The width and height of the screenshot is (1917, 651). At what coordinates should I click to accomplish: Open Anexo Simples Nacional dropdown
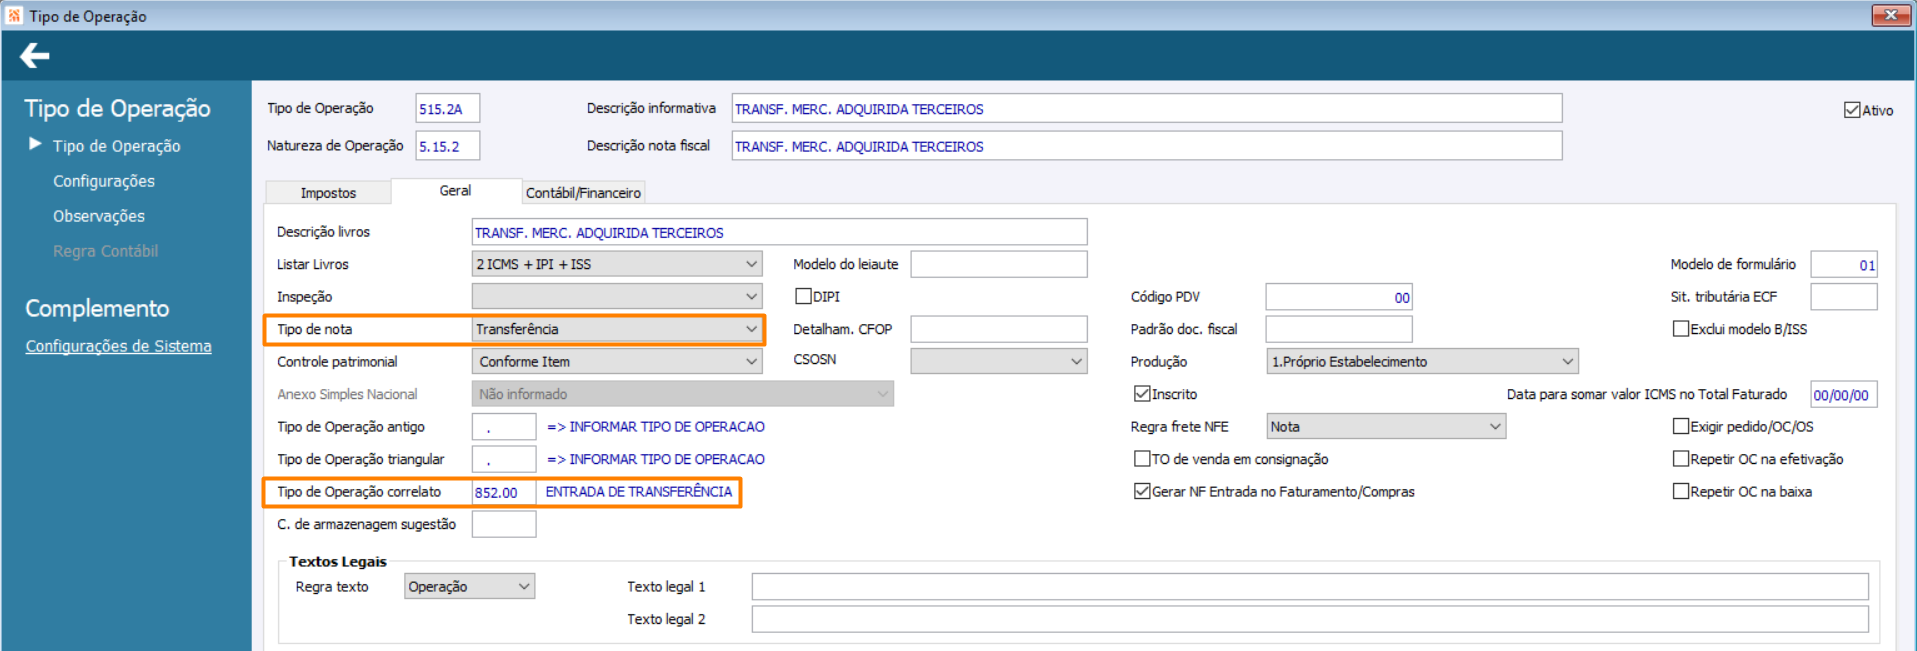click(x=683, y=394)
